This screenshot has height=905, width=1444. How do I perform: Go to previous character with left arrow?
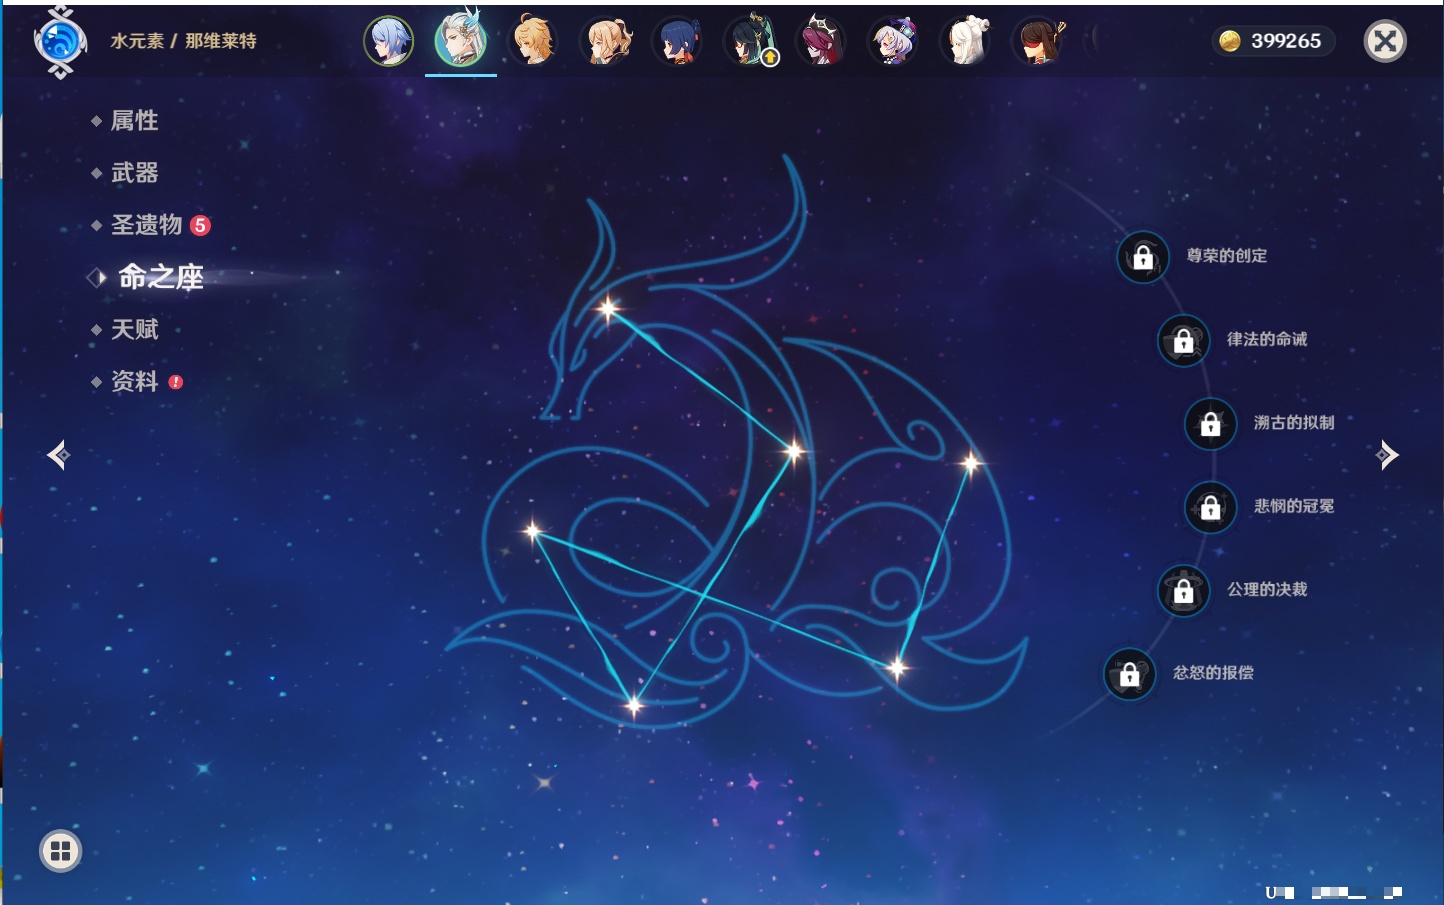point(58,455)
